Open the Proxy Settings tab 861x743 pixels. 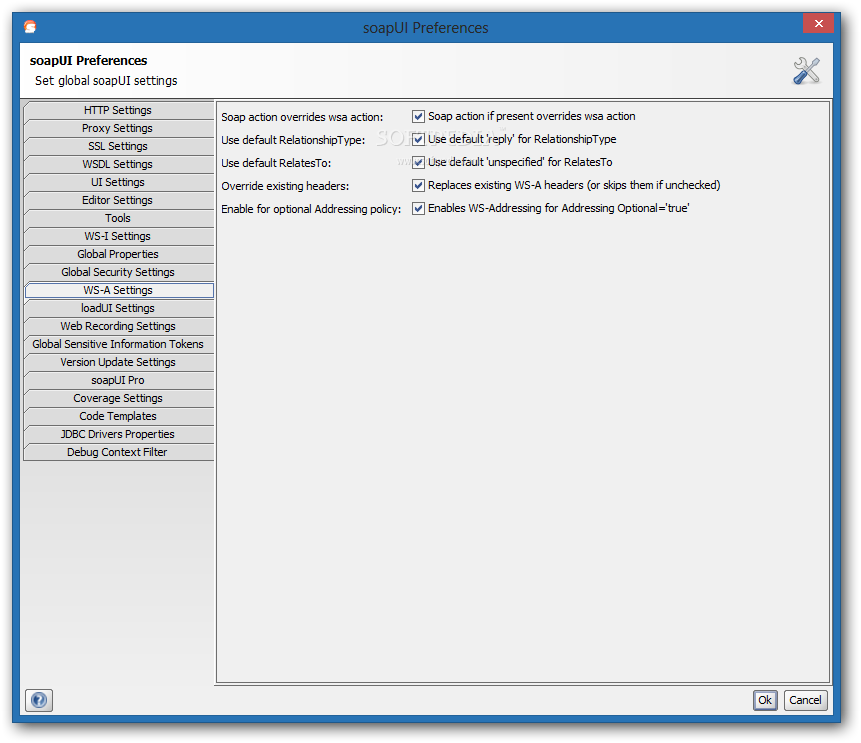point(119,129)
